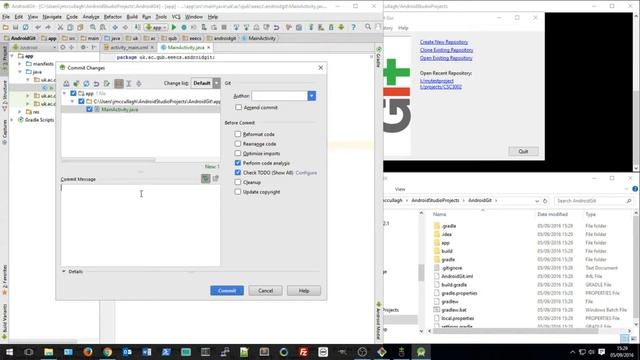640x360 pixels.
Task: Click the Commit button
Action: (x=227, y=291)
